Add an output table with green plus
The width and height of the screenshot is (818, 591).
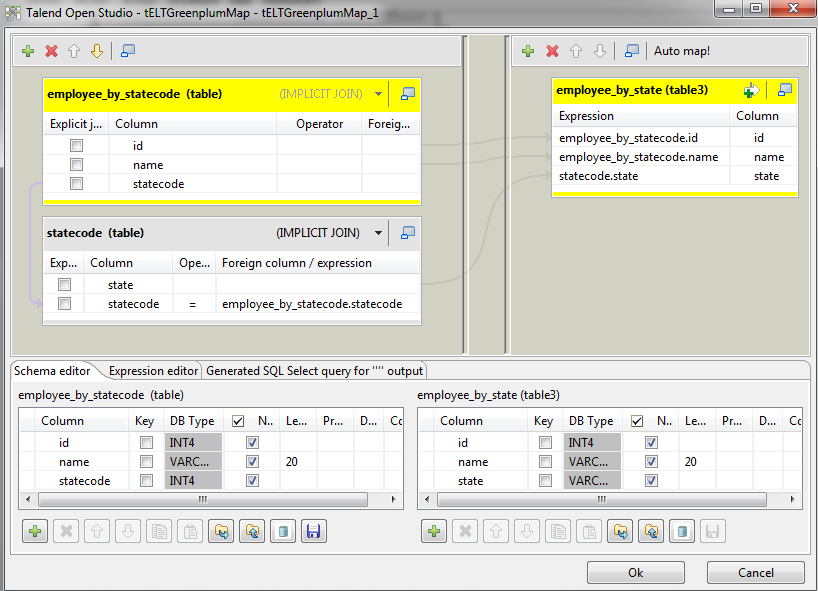point(528,51)
